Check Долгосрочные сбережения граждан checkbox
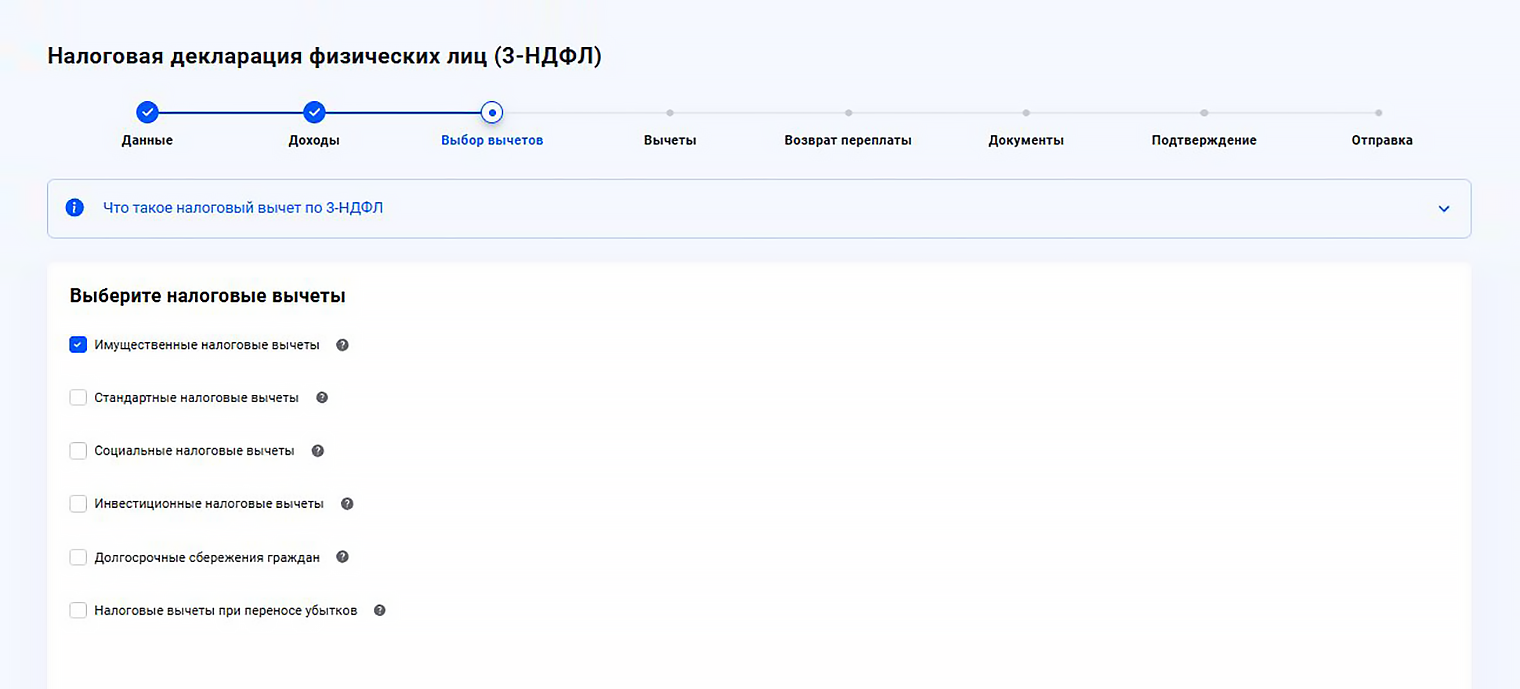The image size is (1520, 689). [78, 557]
